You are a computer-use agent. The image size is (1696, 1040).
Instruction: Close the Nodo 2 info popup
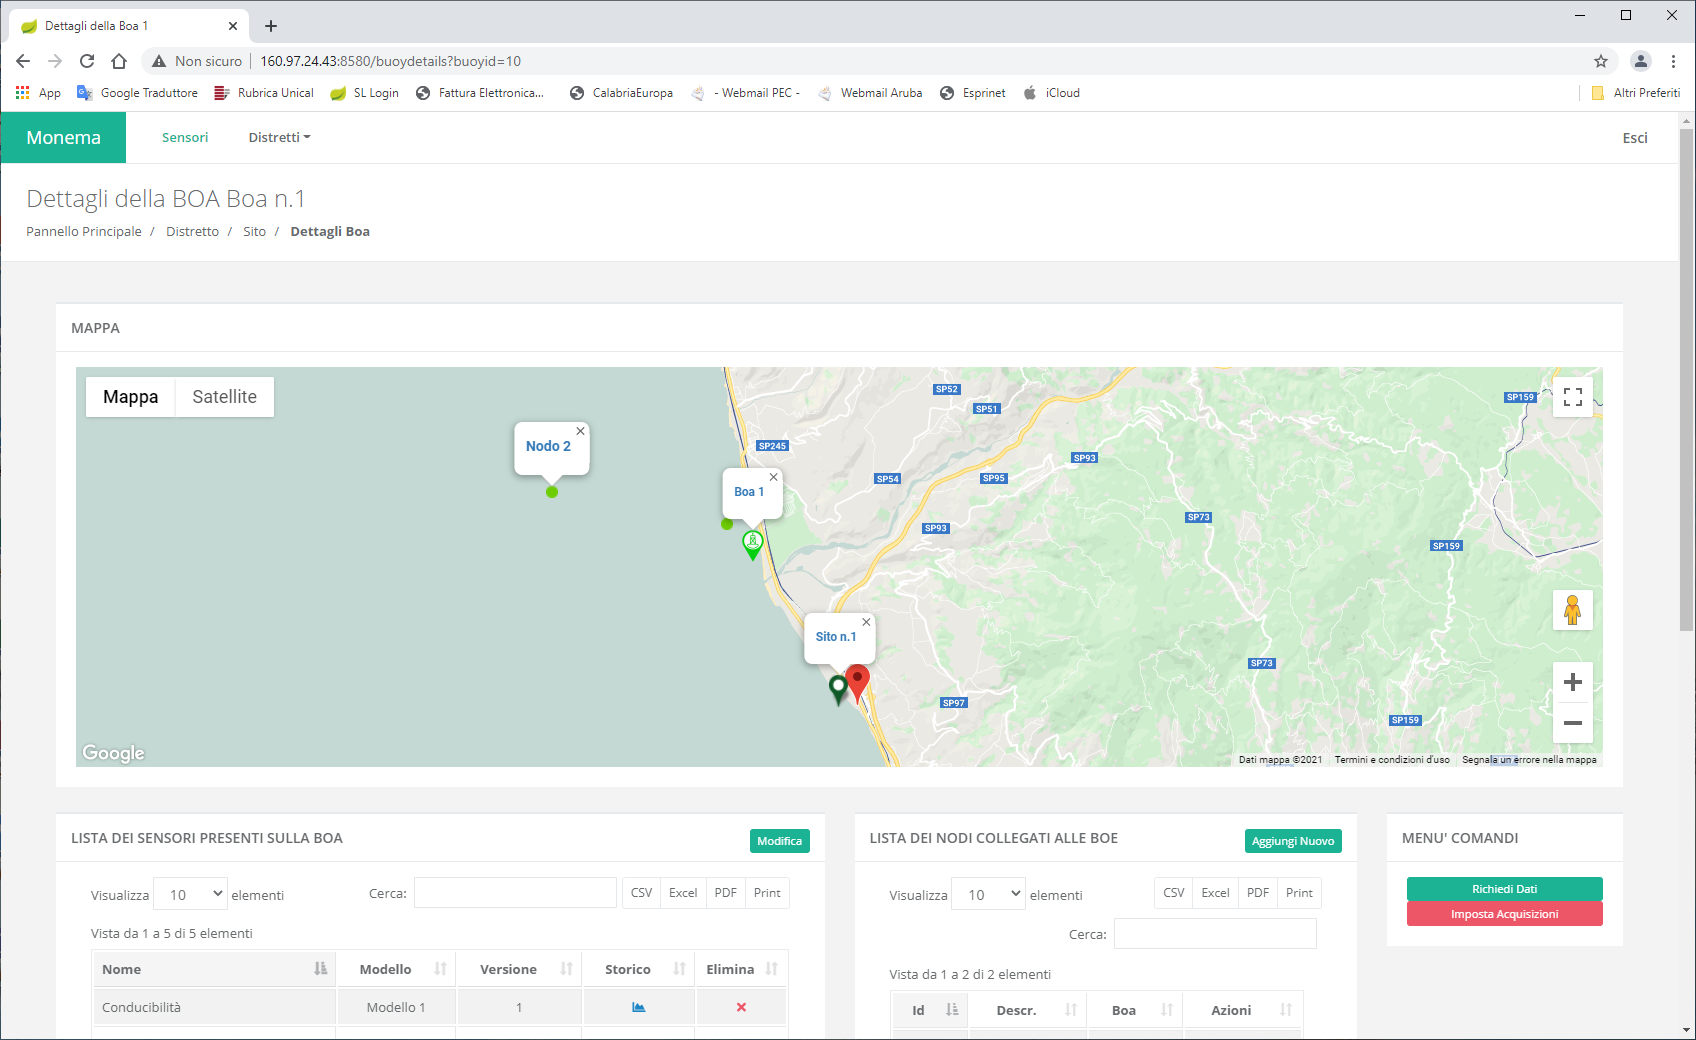tap(580, 431)
